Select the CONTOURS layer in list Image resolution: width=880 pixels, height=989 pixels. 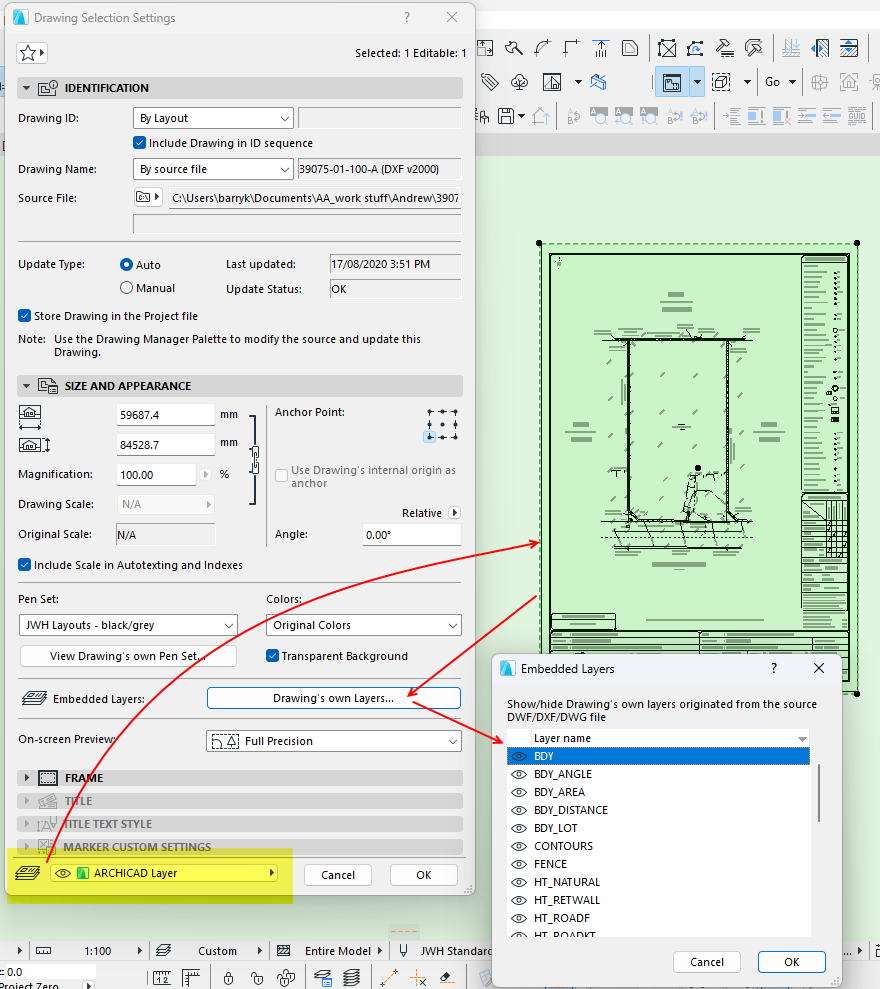pyautogui.click(x=563, y=846)
